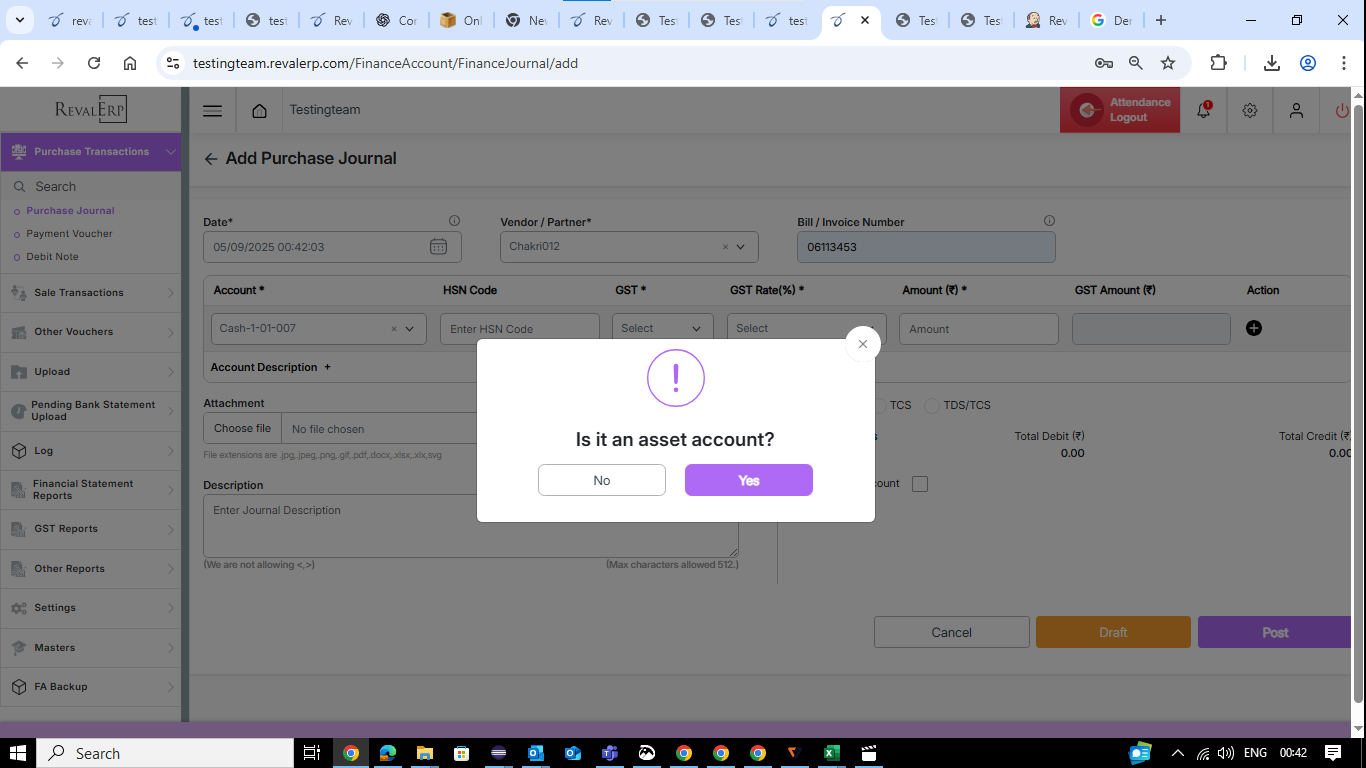Open the Payment Voucher menu item
1366x768 pixels.
coord(69,234)
